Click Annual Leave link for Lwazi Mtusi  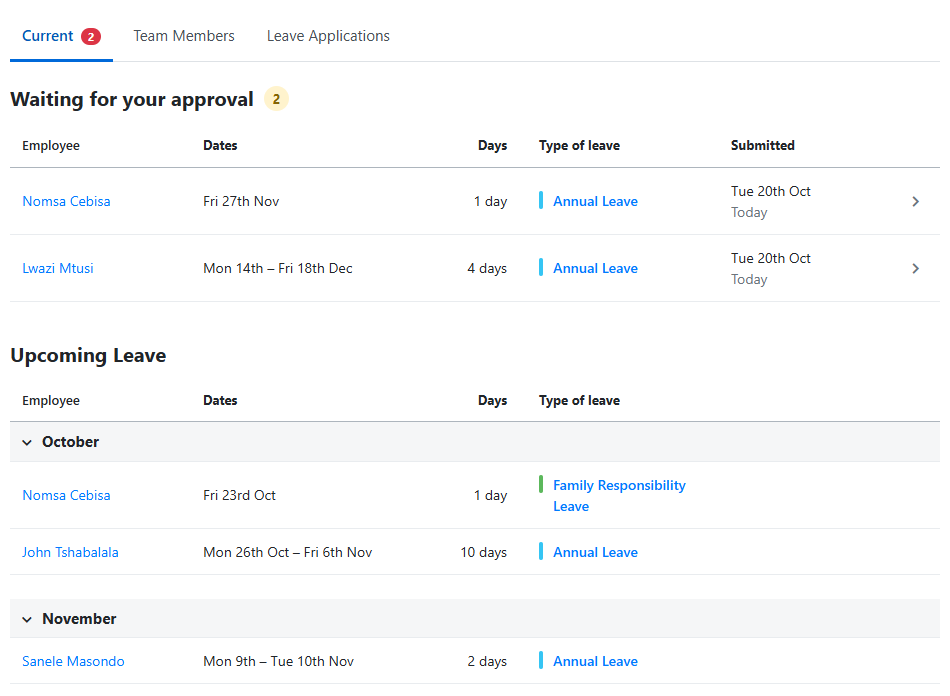click(595, 268)
